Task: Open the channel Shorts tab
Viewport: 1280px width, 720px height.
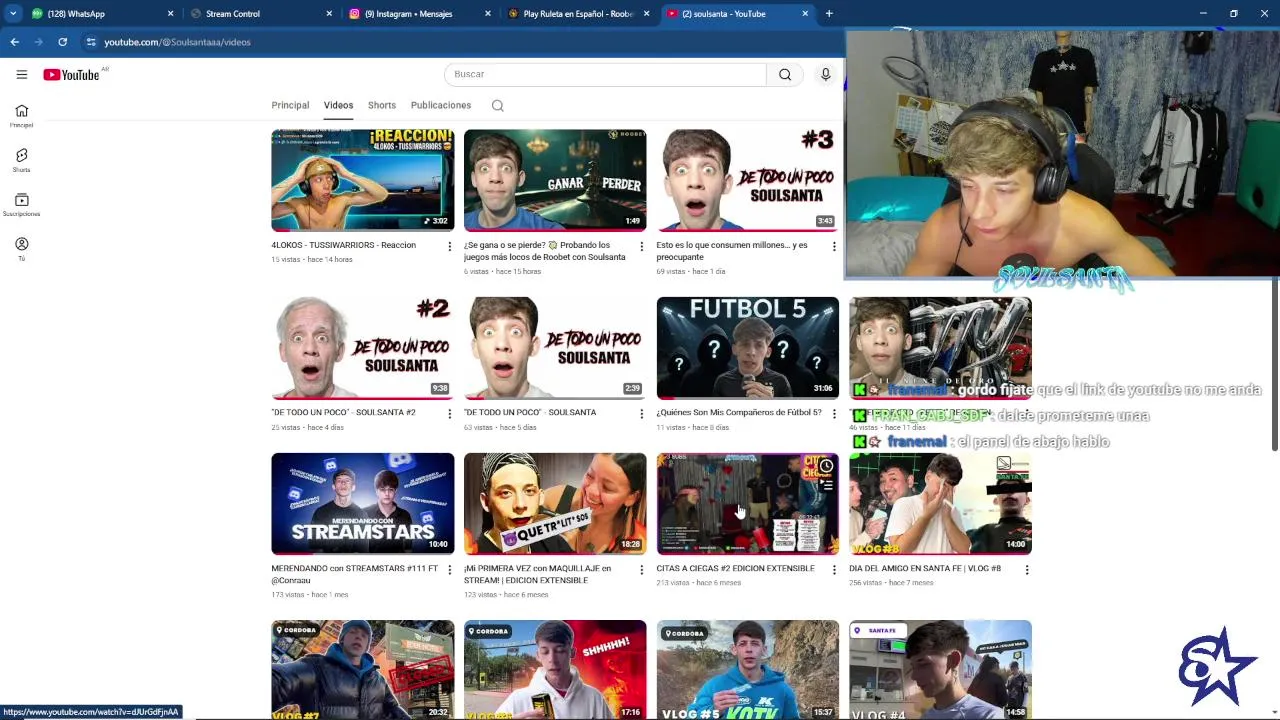Action: click(x=382, y=105)
